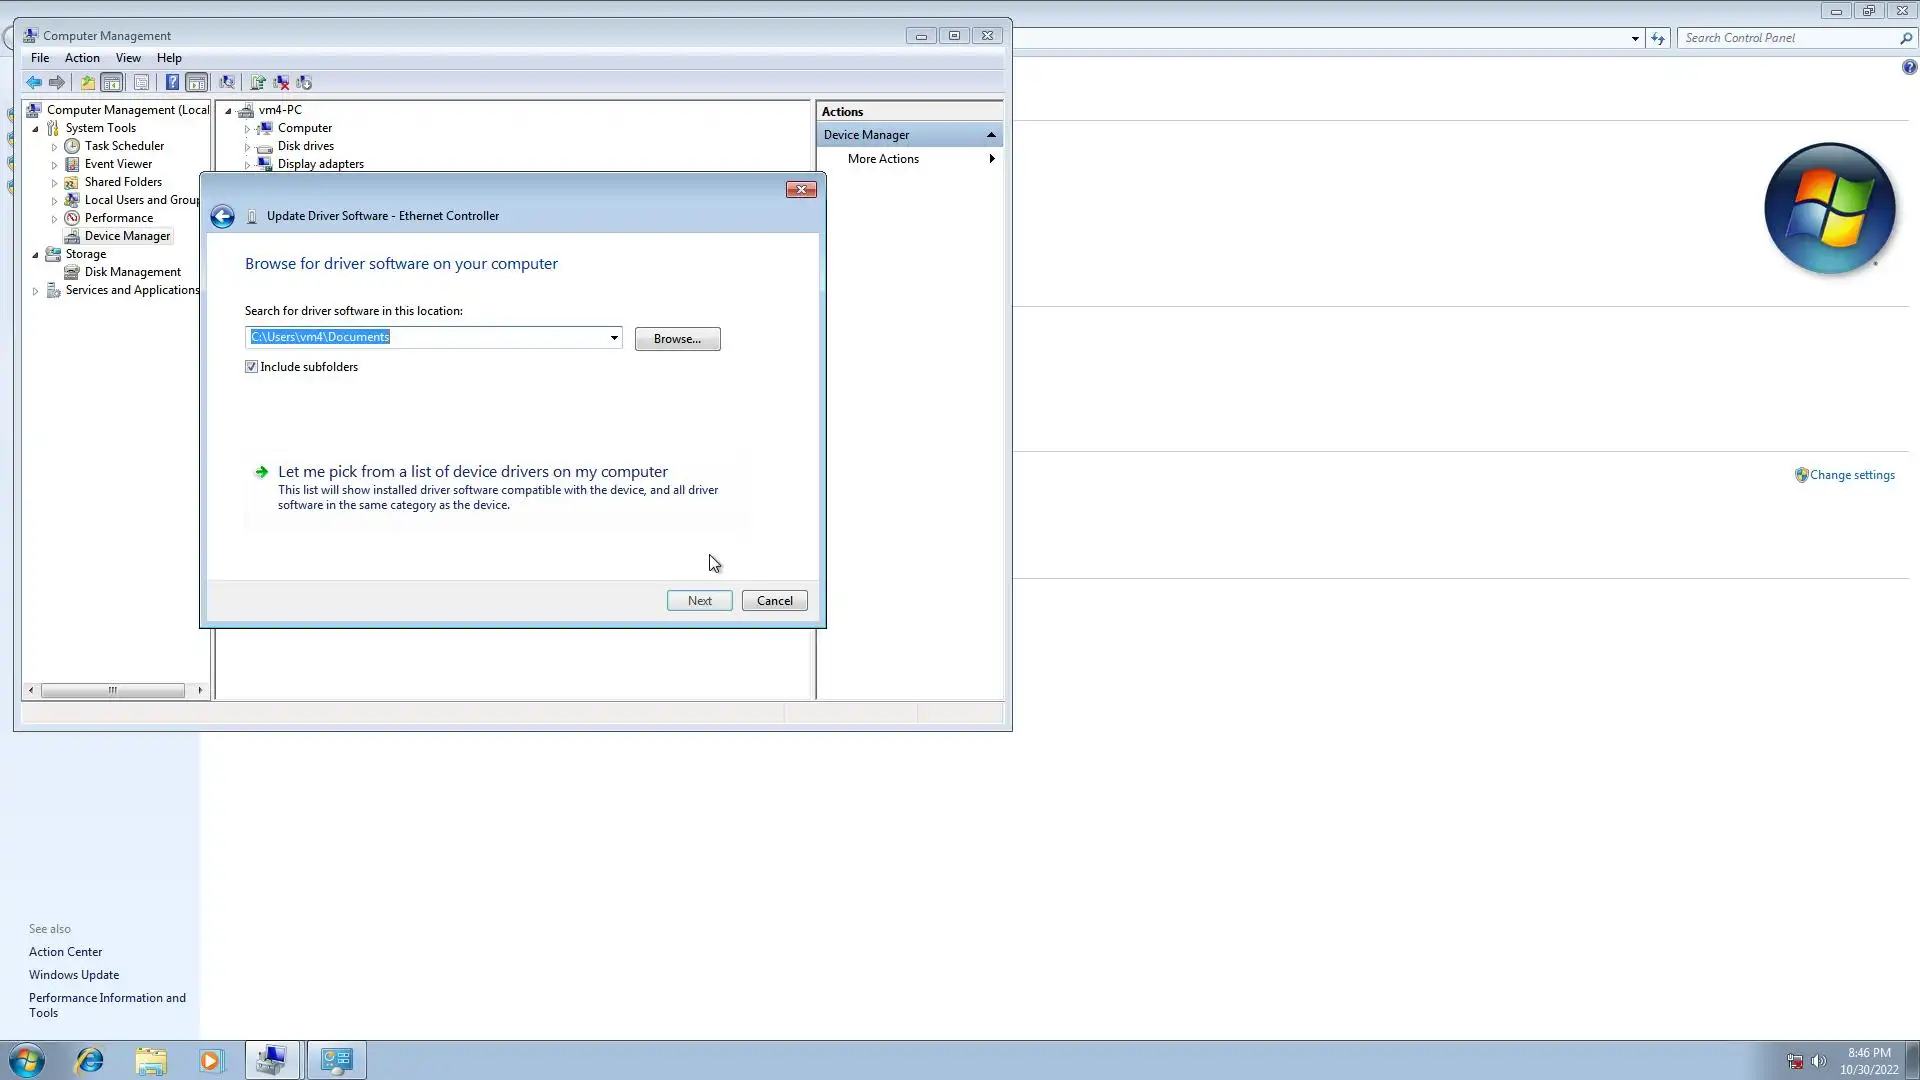
Task: Click Scan for hardware changes toolbar icon
Action: (227, 83)
